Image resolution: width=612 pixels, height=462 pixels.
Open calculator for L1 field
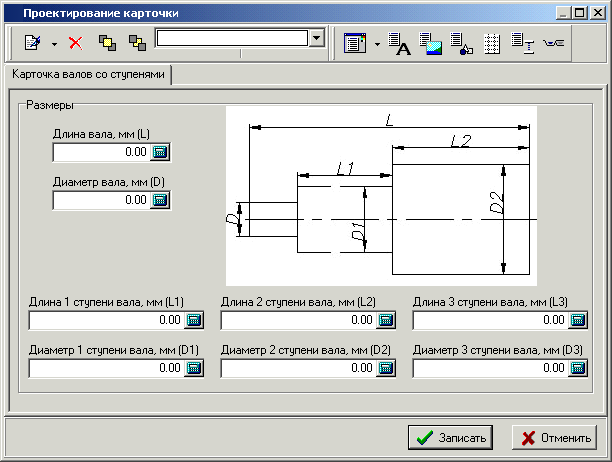pyautogui.click(x=194, y=320)
